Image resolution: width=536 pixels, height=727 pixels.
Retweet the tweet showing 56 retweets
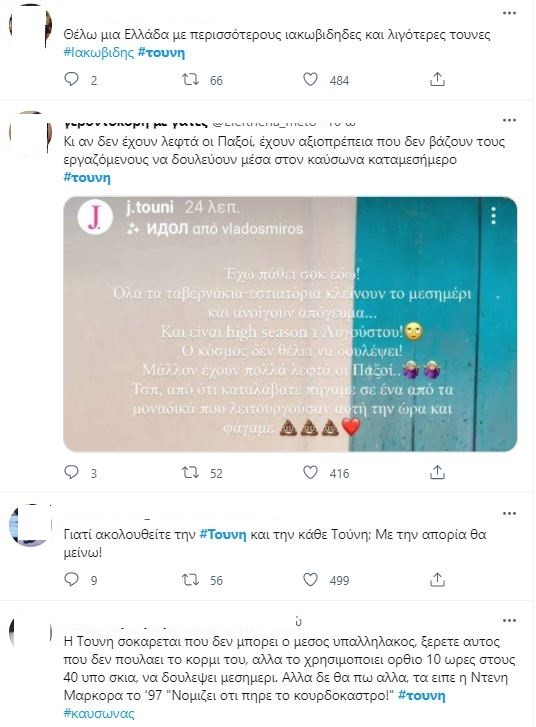point(190,580)
